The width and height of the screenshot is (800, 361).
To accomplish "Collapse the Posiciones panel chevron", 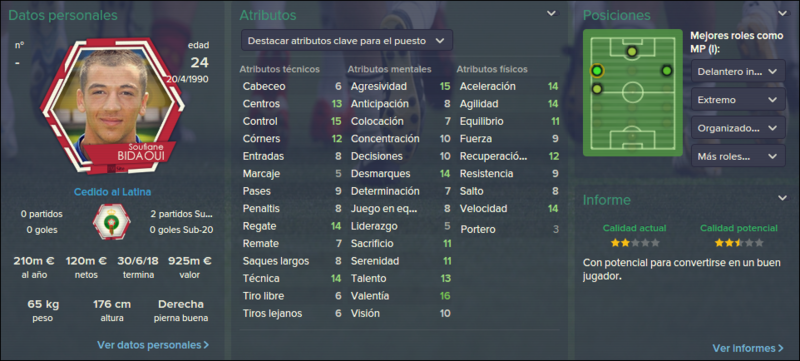I will tap(783, 13).
